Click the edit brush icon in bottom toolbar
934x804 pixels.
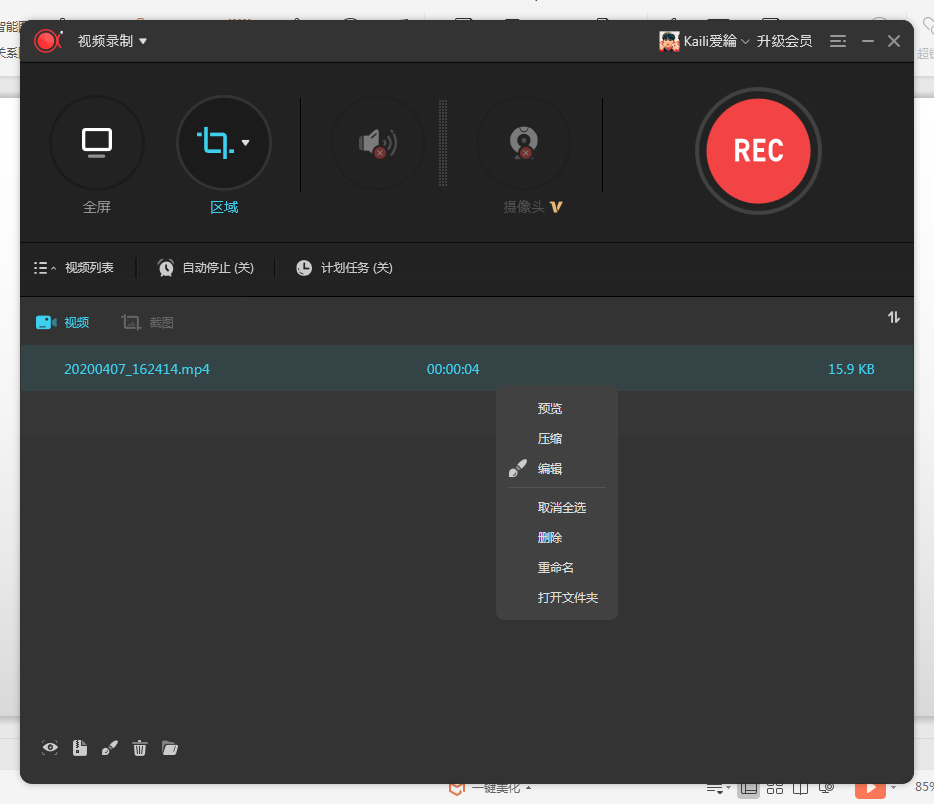(x=110, y=748)
